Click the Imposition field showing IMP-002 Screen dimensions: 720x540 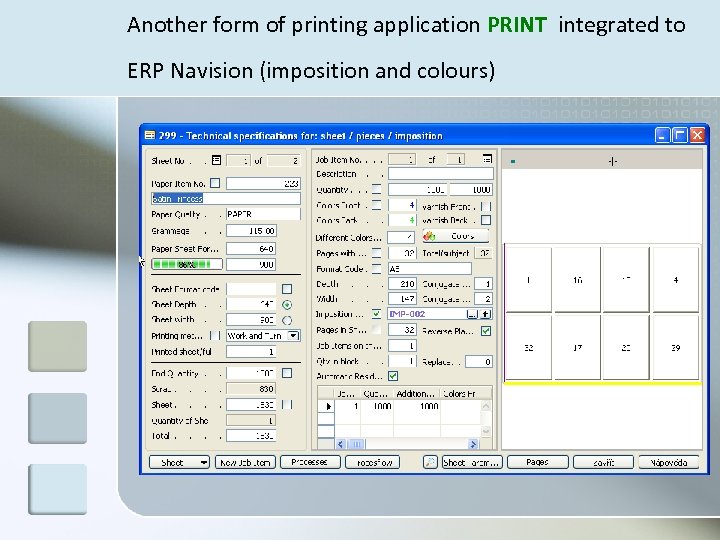coord(427,314)
